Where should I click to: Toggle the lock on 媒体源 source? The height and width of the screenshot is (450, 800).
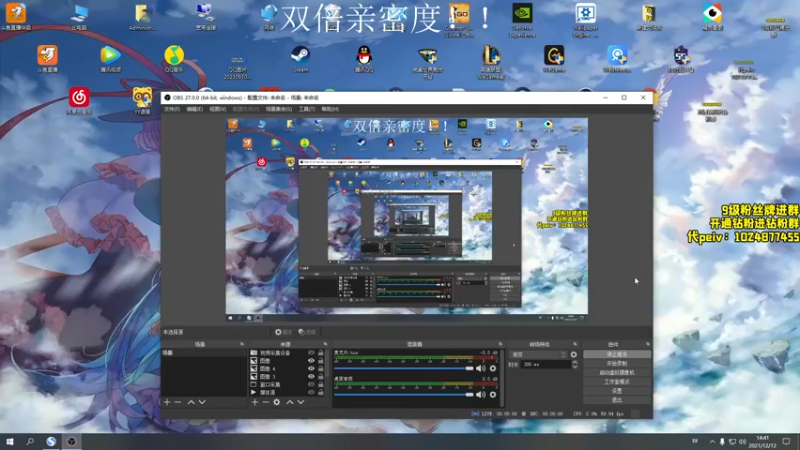(321, 392)
